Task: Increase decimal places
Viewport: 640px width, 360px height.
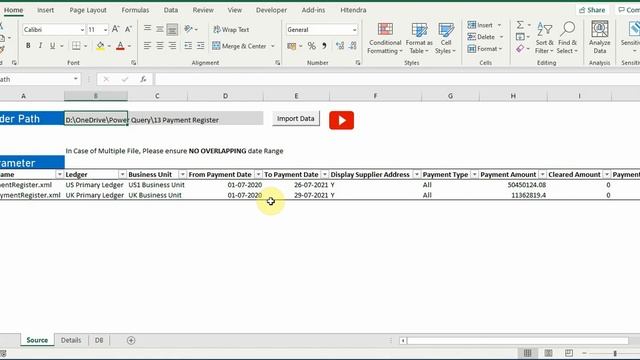Action: pos(340,46)
